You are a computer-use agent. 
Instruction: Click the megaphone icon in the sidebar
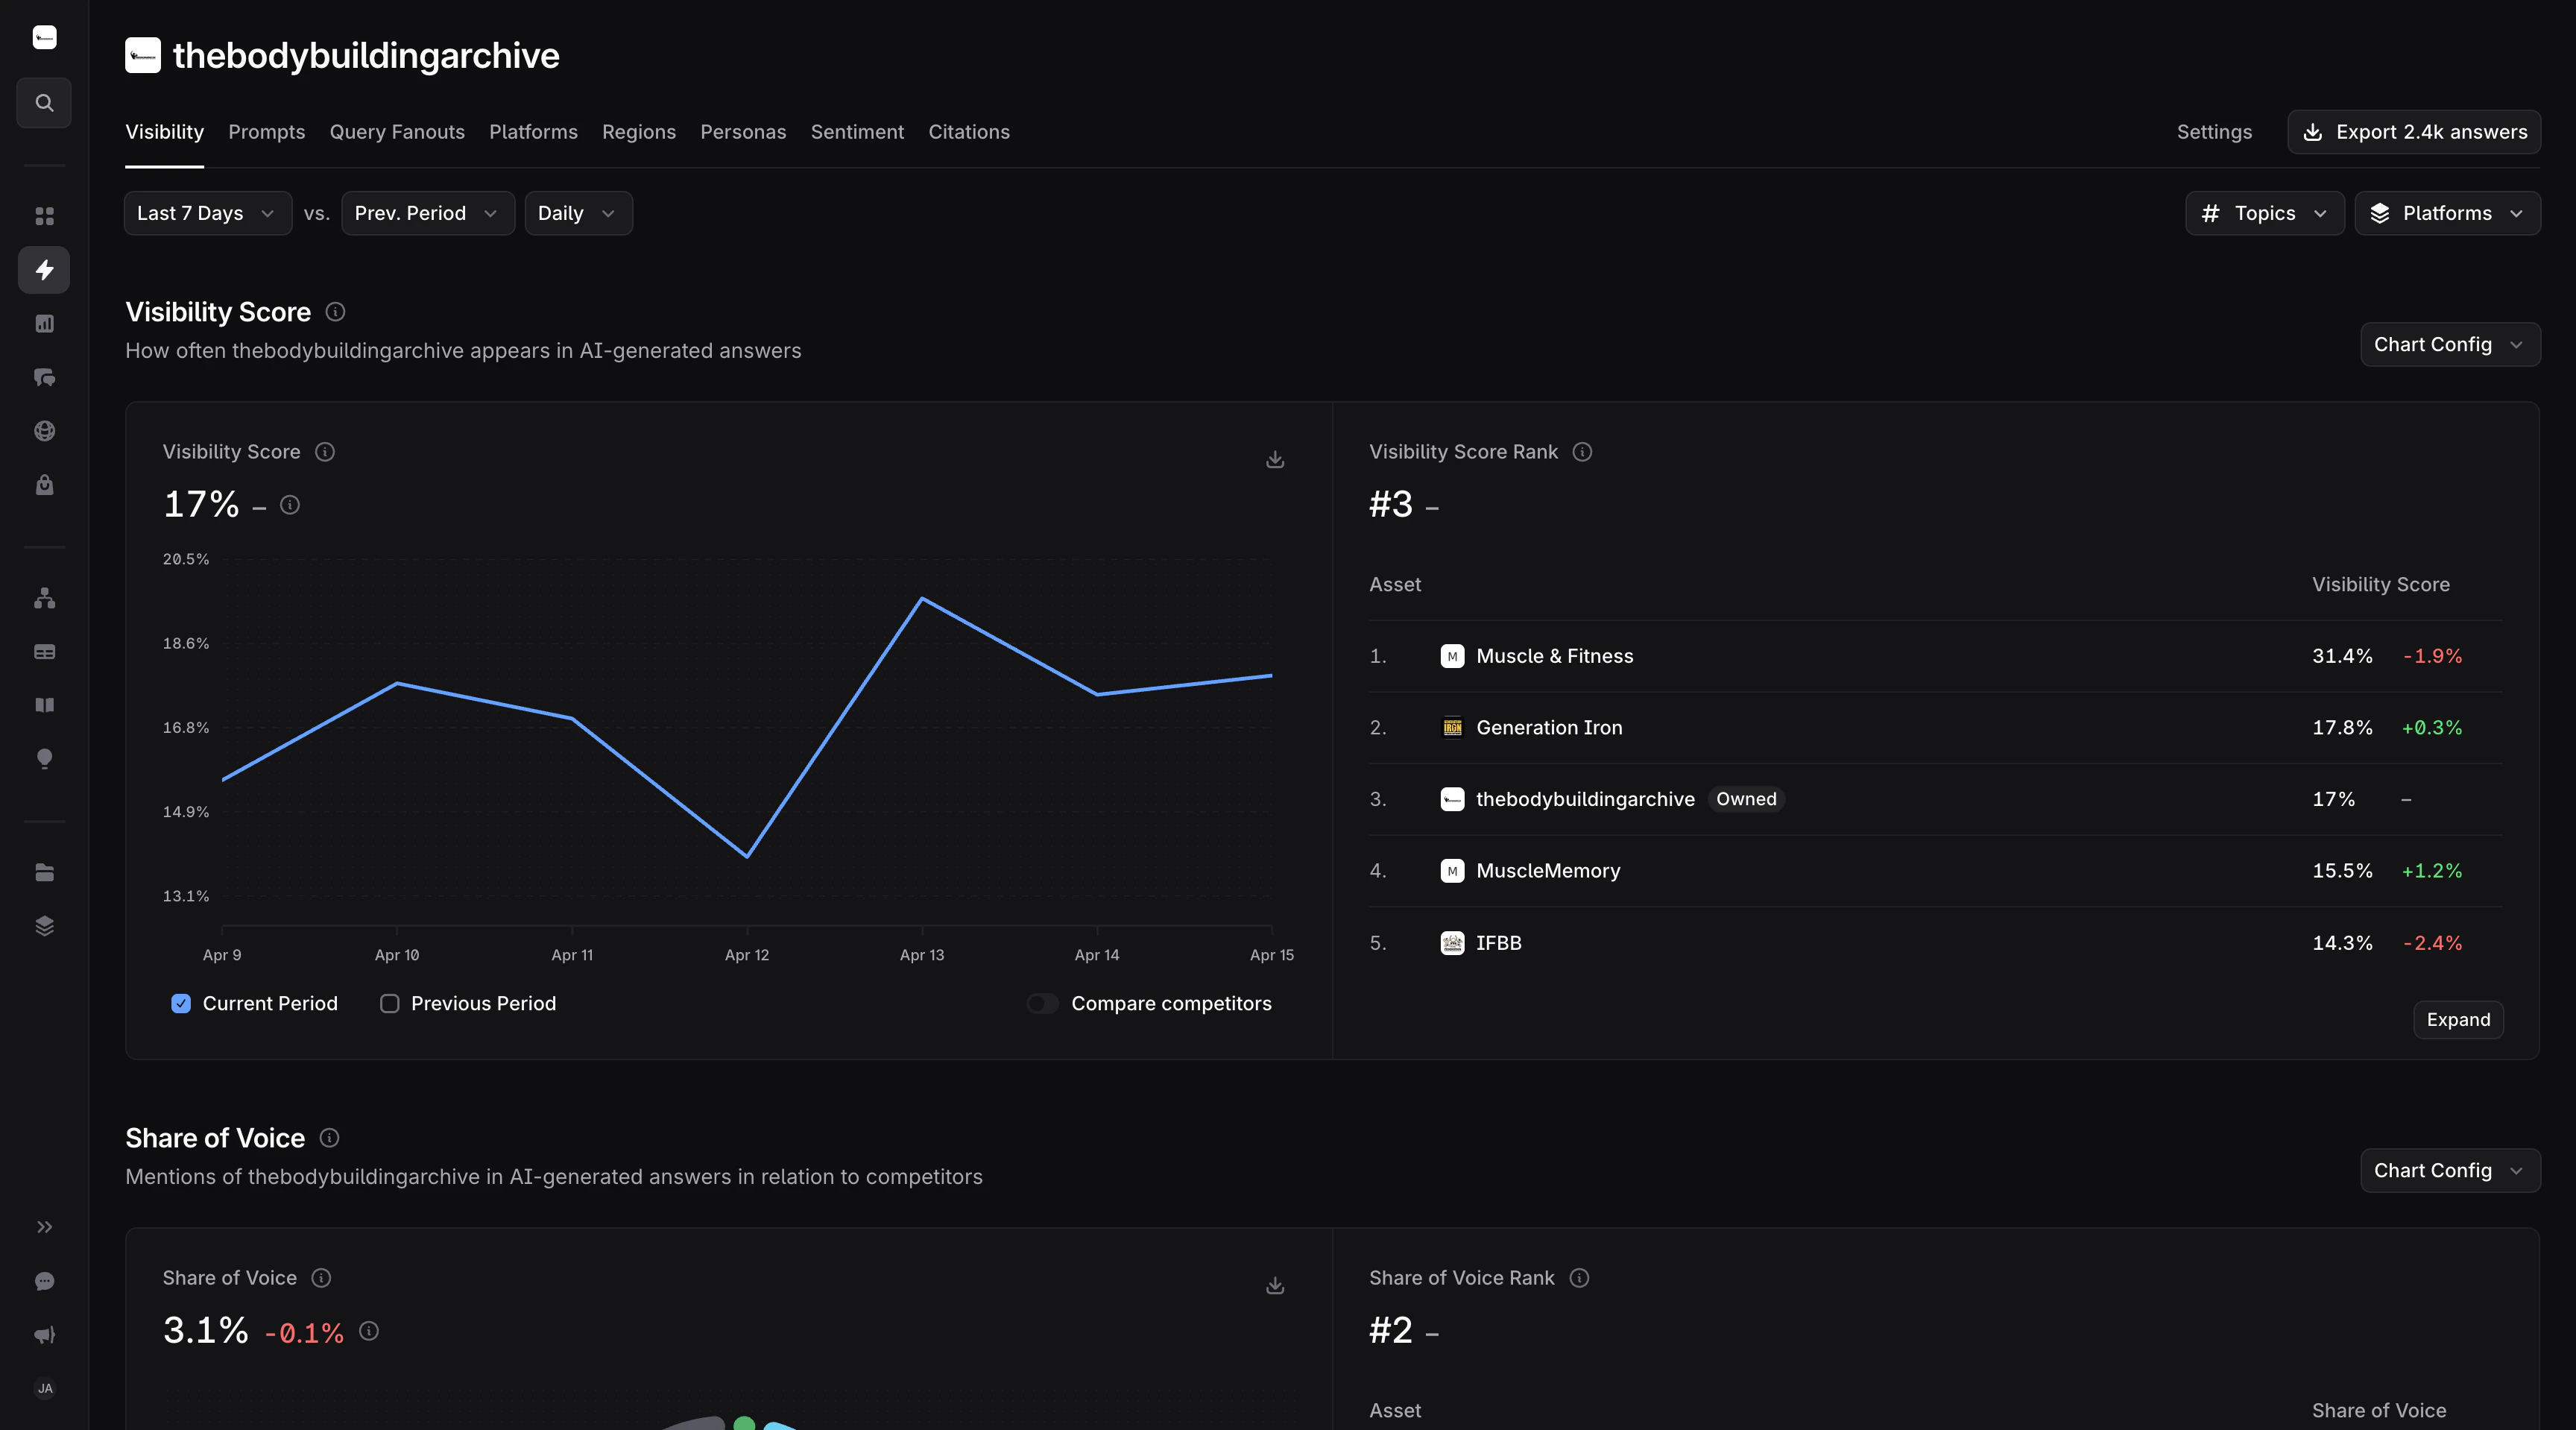coord(44,1335)
